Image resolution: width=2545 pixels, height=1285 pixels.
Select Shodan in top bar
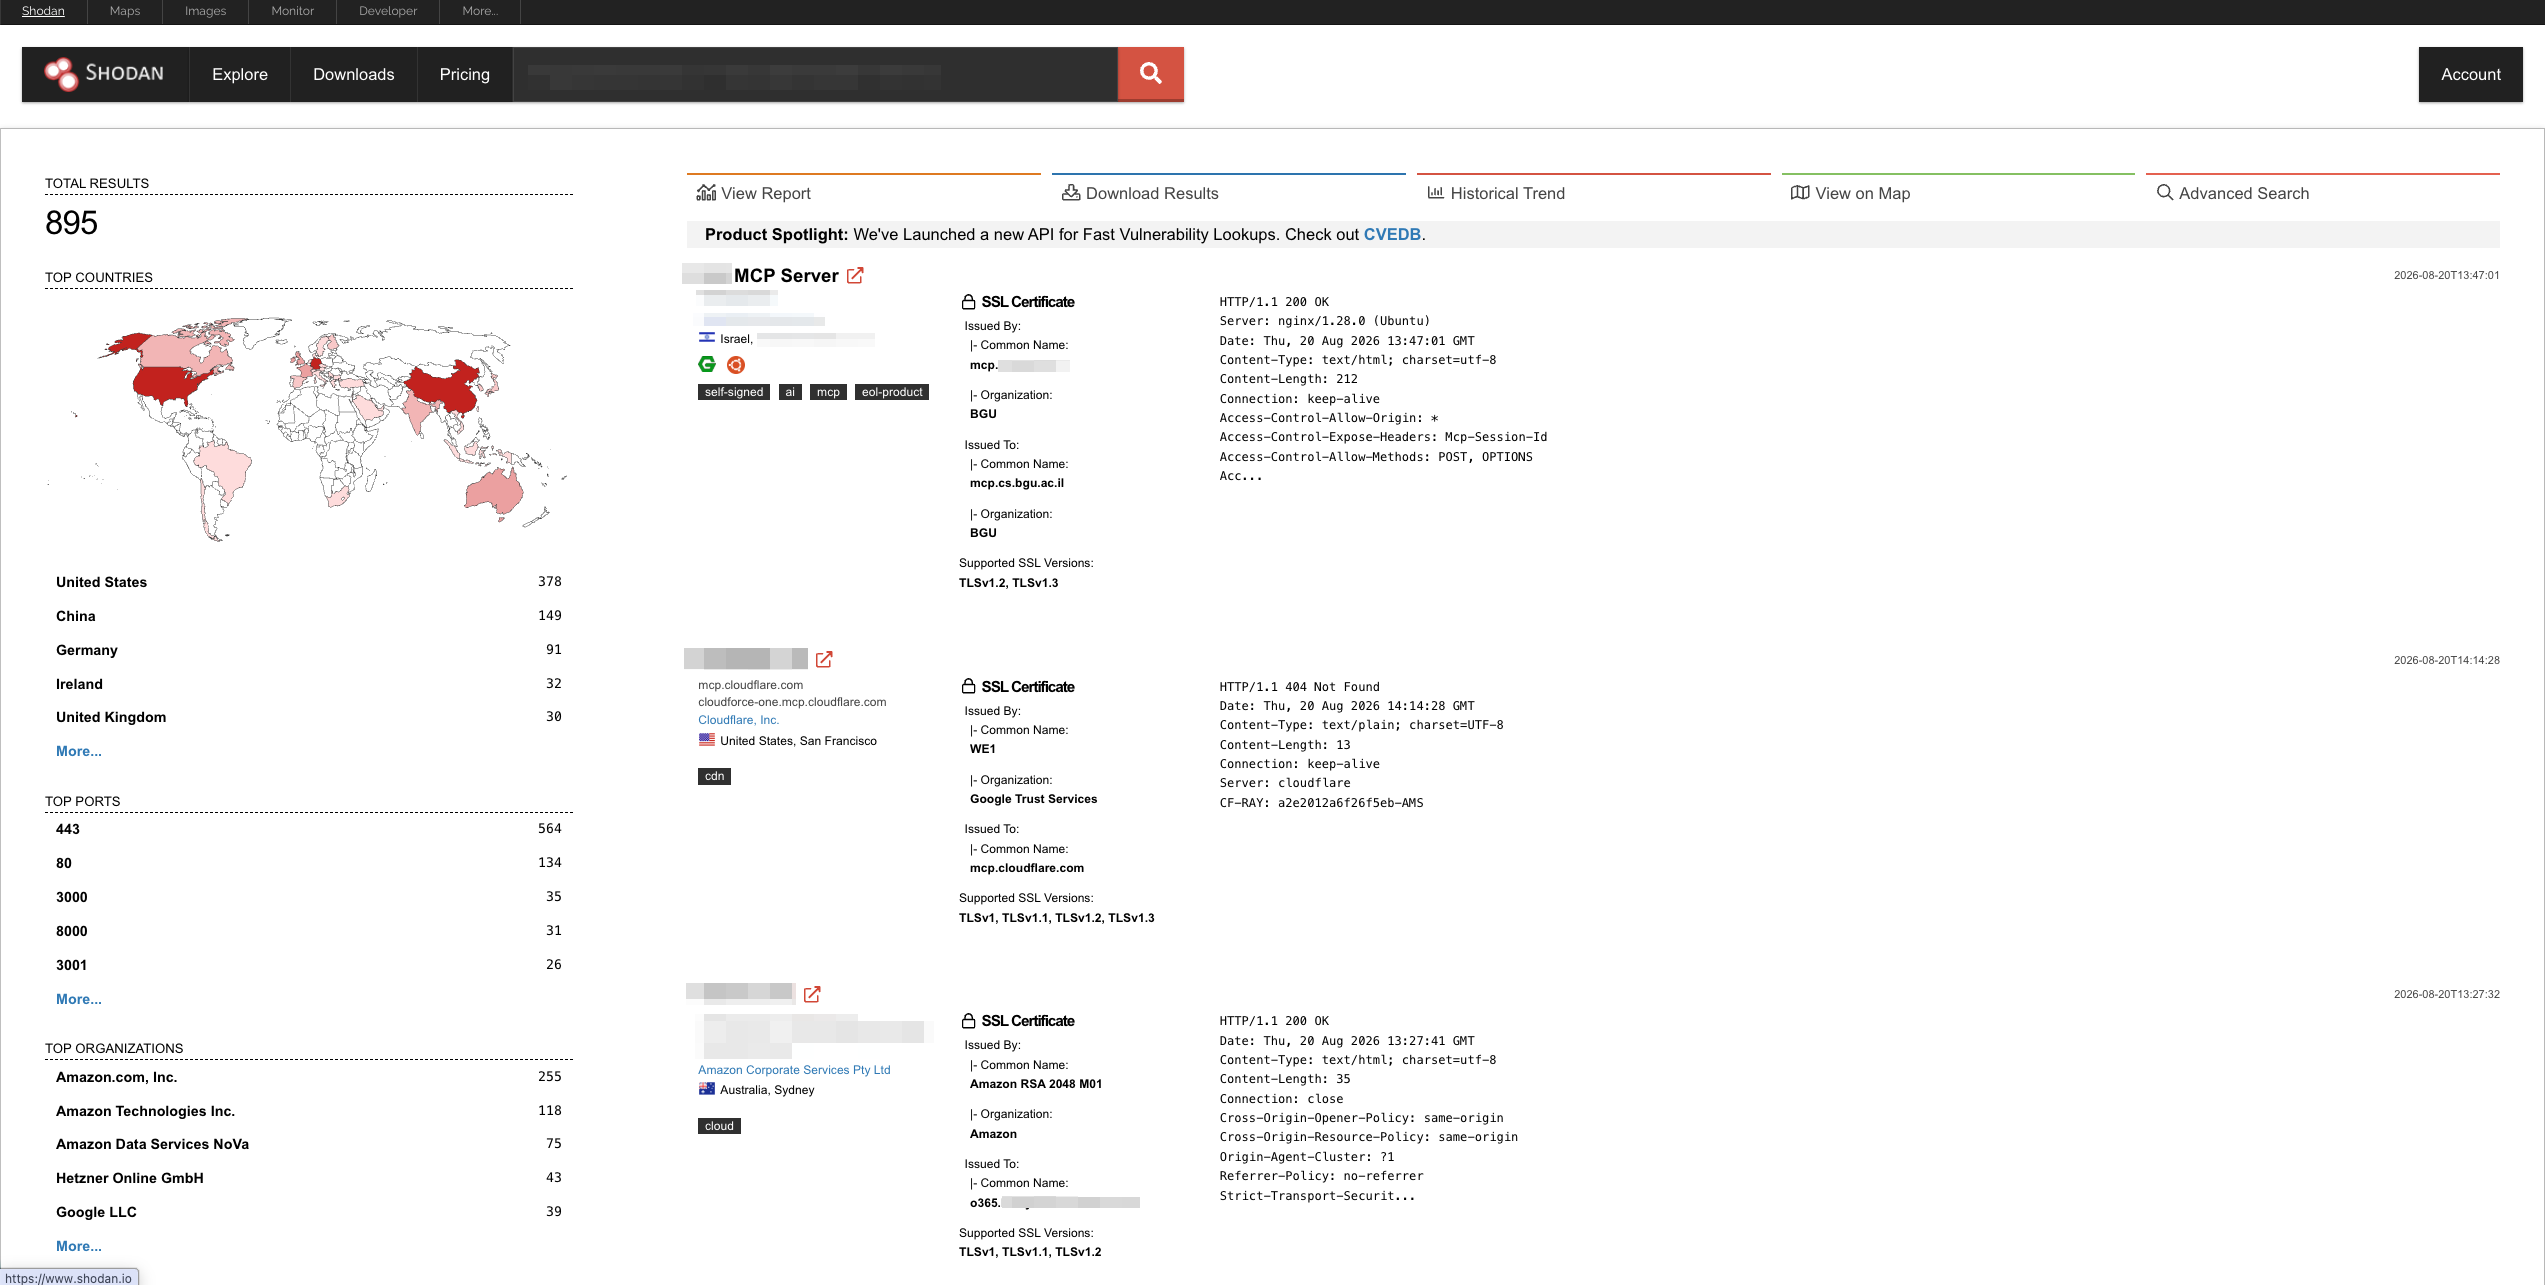[x=43, y=11]
